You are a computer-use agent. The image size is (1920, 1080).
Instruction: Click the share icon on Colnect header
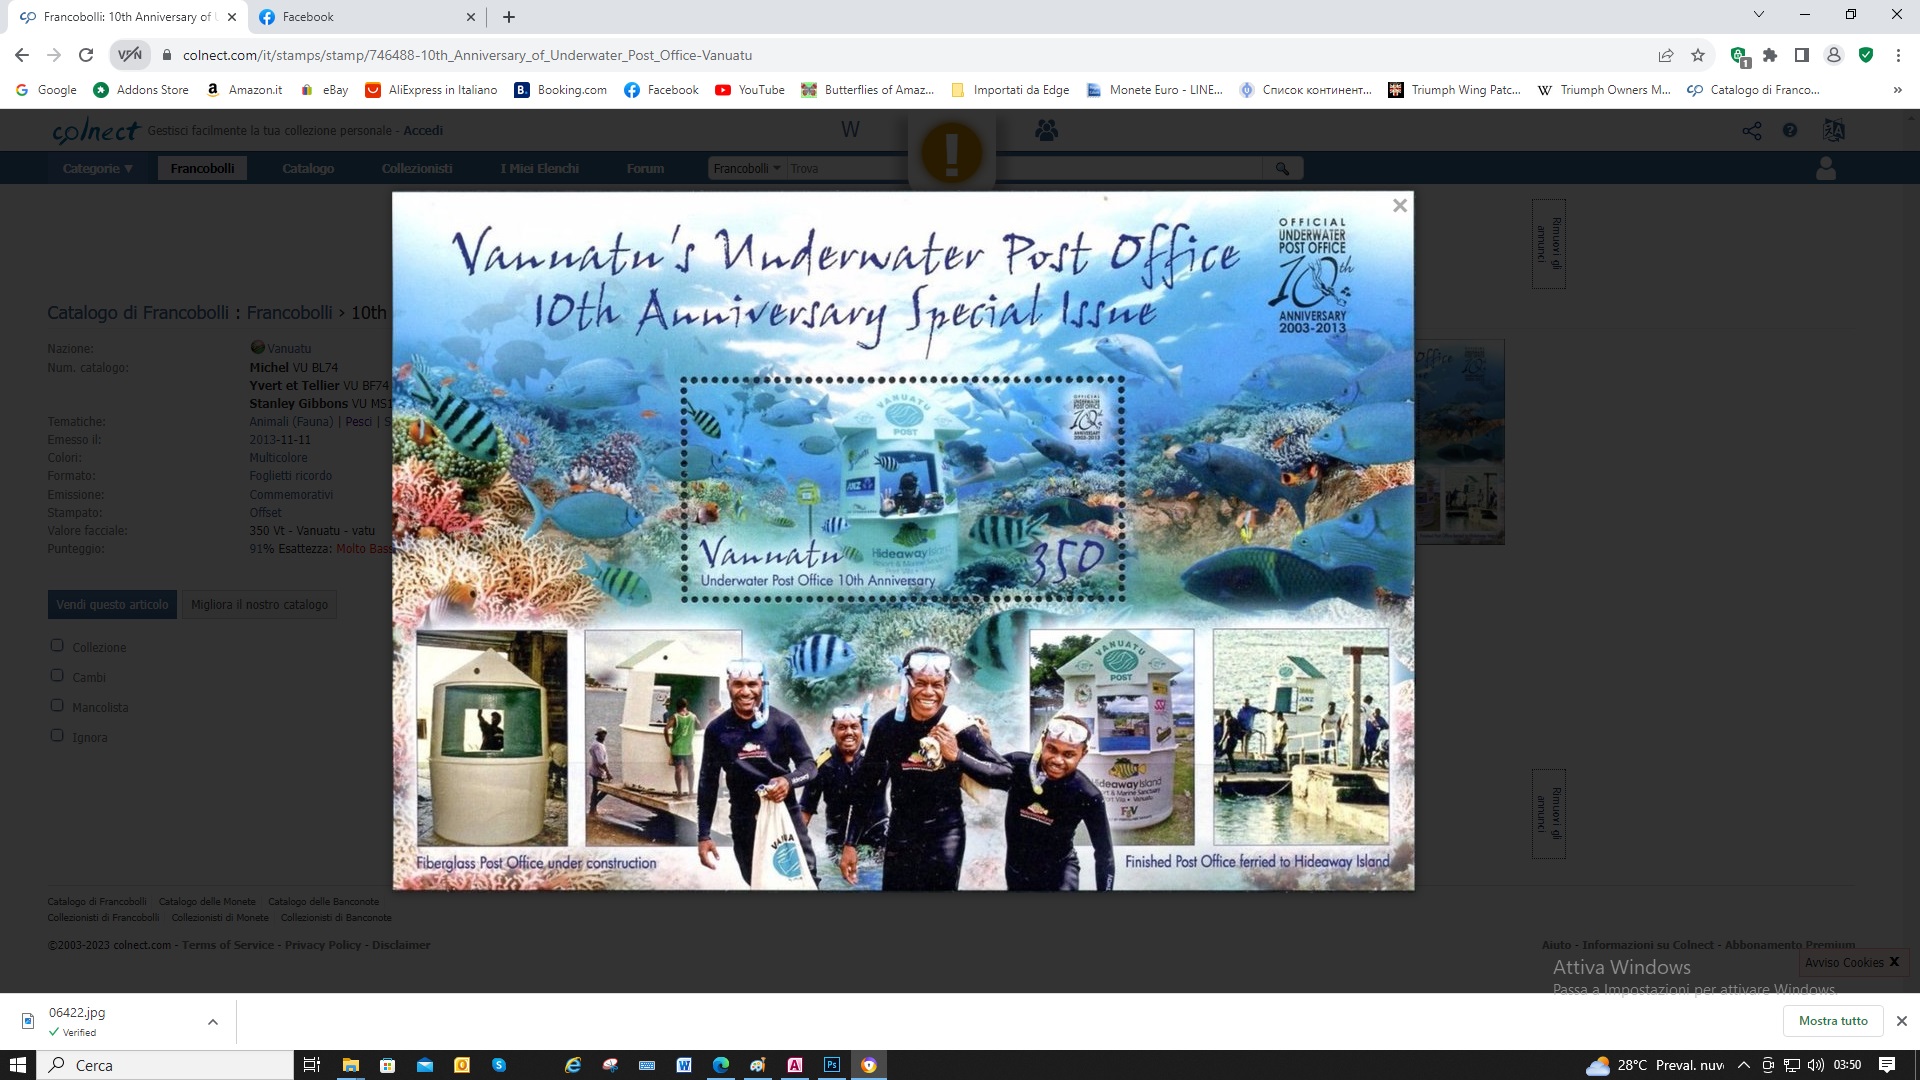click(1752, 131)
